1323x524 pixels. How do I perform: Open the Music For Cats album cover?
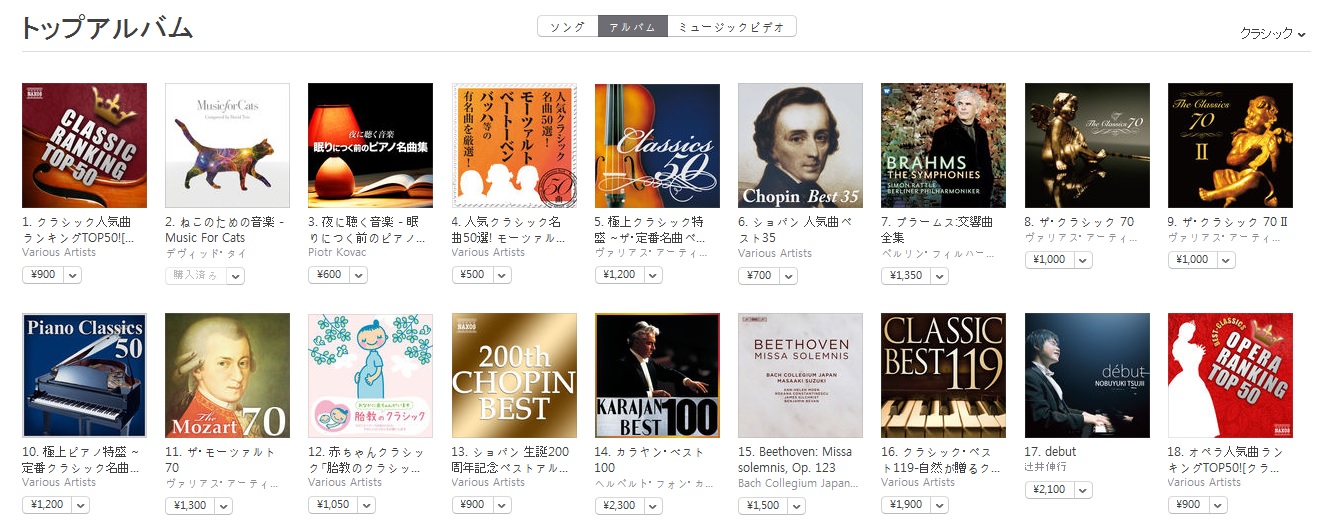click(x=227, y=145)
